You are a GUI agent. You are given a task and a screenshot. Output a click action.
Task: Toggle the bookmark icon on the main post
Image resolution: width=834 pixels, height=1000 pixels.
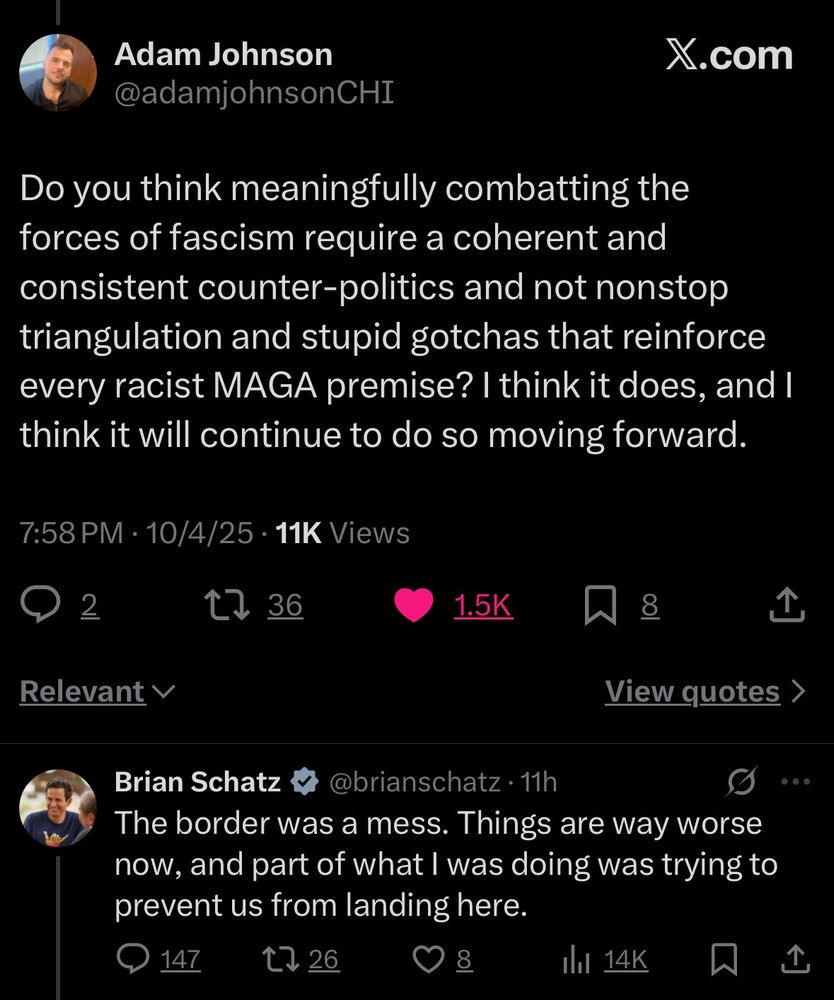(599, 605)
